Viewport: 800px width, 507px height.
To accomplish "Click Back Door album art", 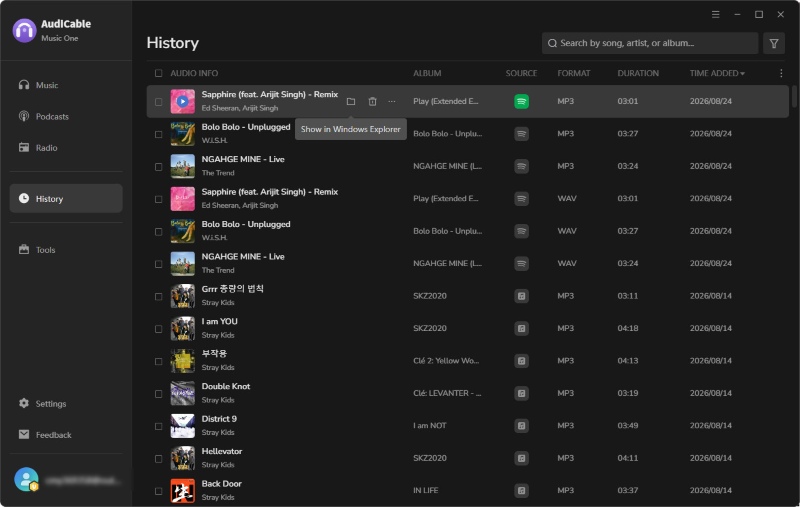I will 182,491.
